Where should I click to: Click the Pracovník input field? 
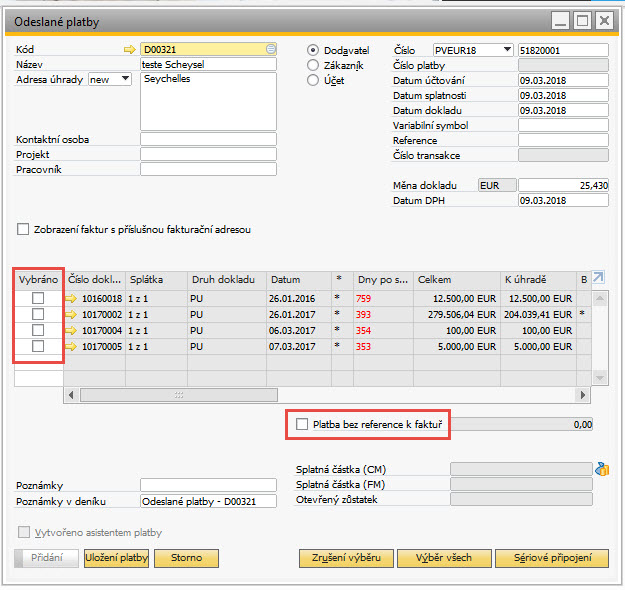coord(208,169)
